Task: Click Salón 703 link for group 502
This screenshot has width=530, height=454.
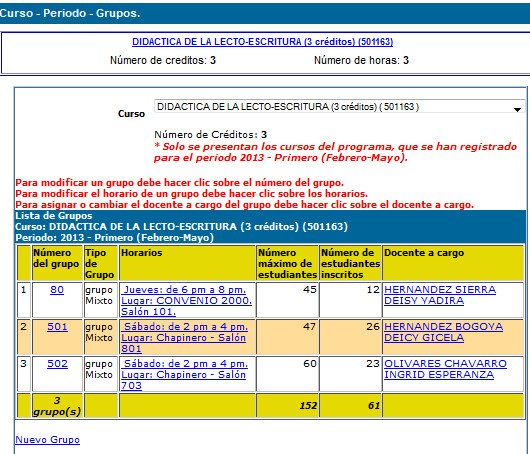Action: pos(184,380)
